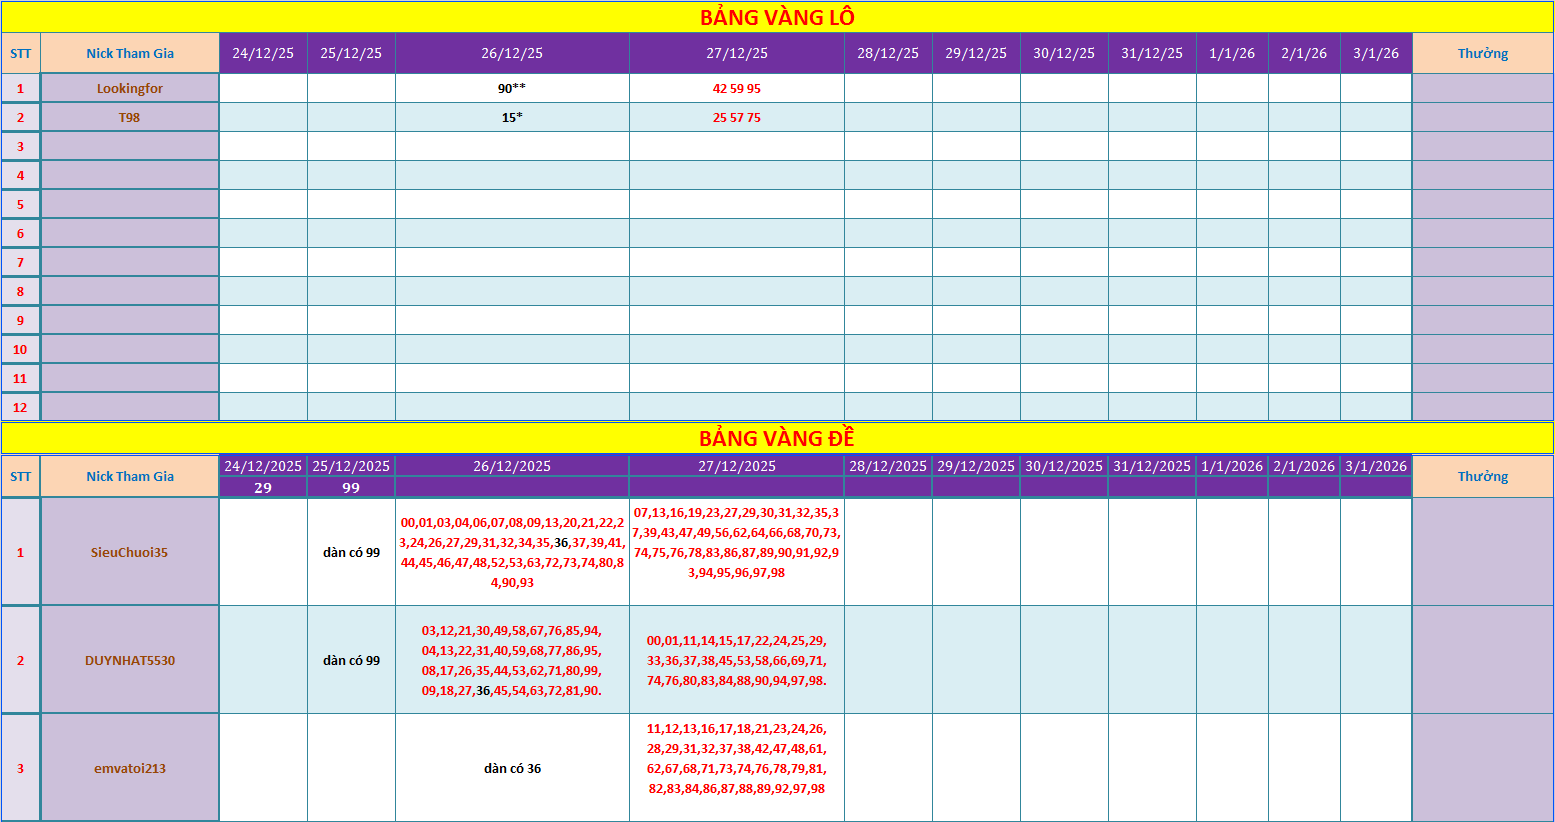Click the T98 nickname cell

click(130, 117)
